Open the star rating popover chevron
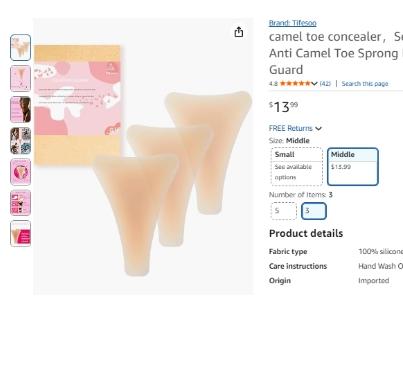The width and height of the screenshot is (403, 366). pyautogui.click(x=314, y=83)
